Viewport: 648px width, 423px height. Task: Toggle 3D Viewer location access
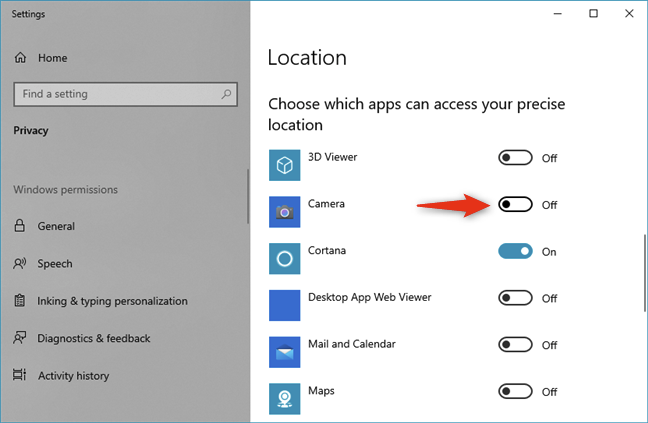click(x=515, y=158)
